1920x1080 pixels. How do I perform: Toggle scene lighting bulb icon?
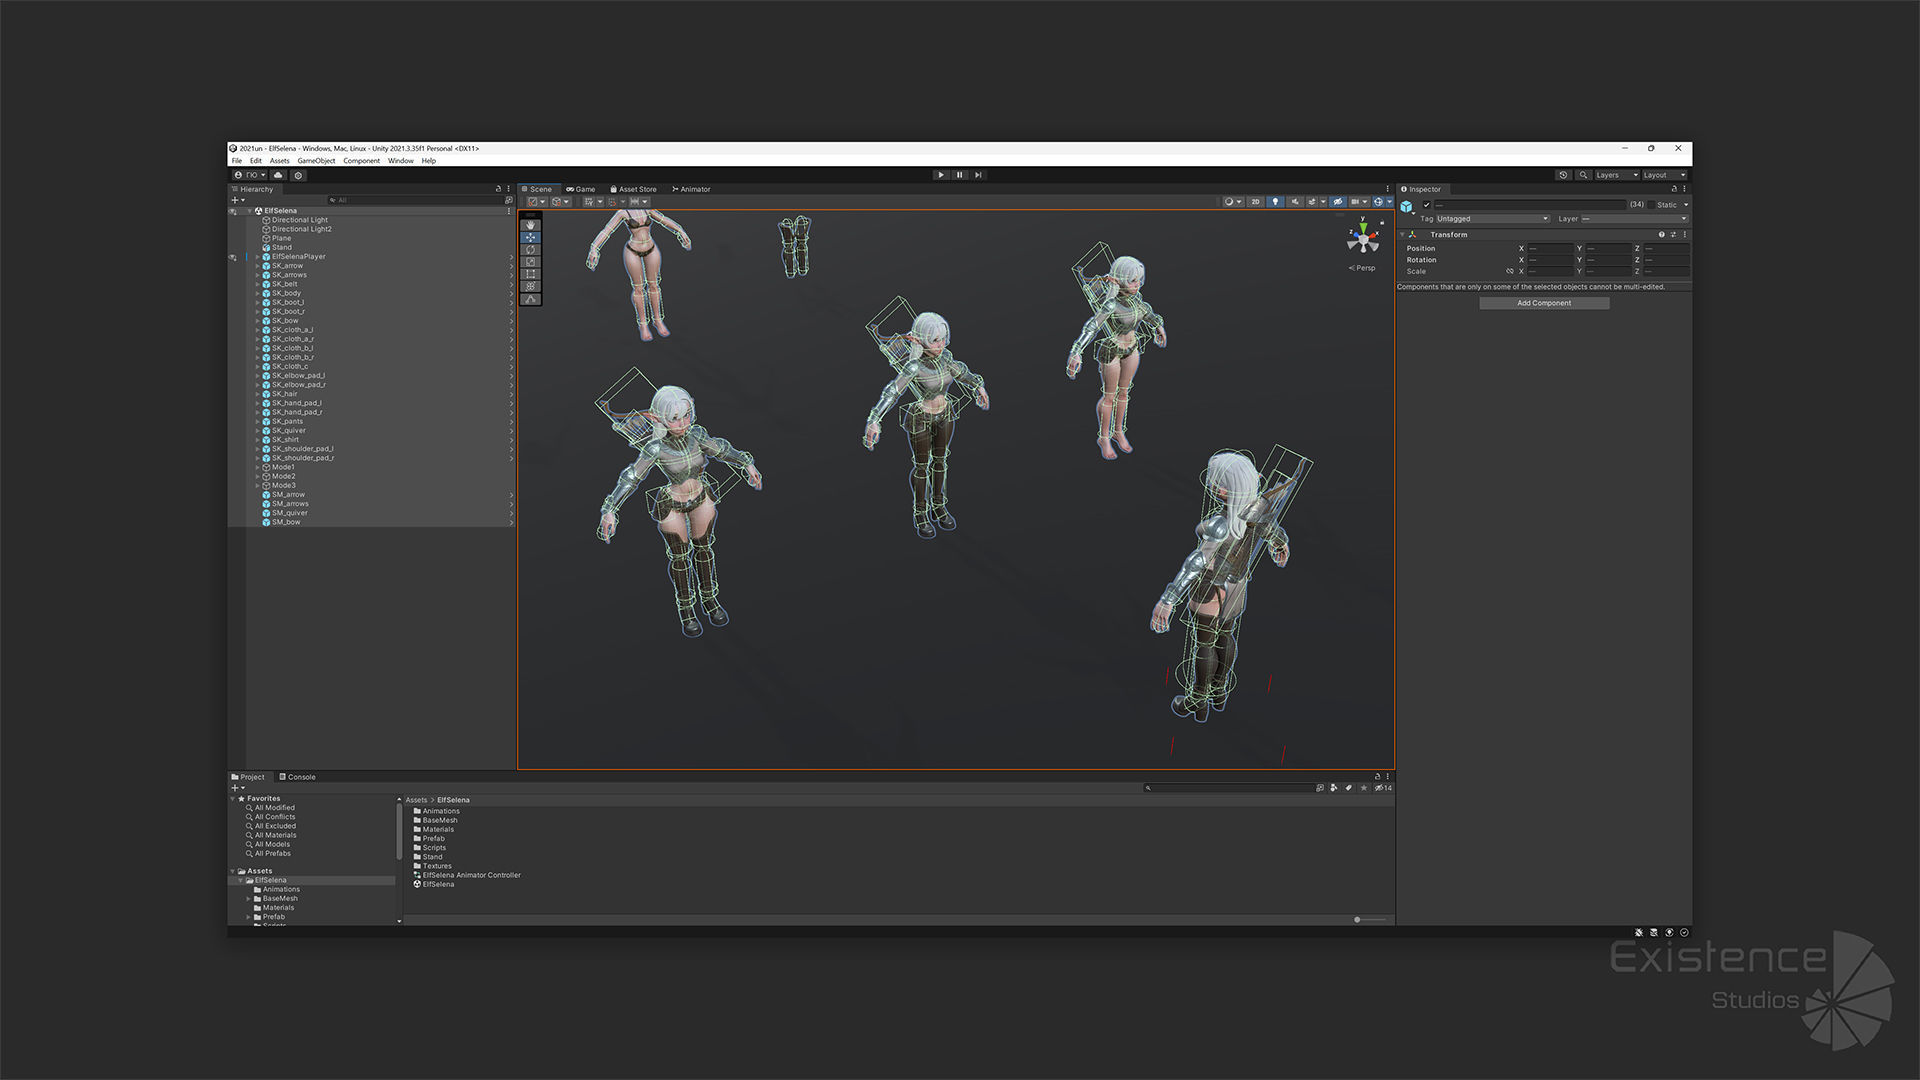1275,202
